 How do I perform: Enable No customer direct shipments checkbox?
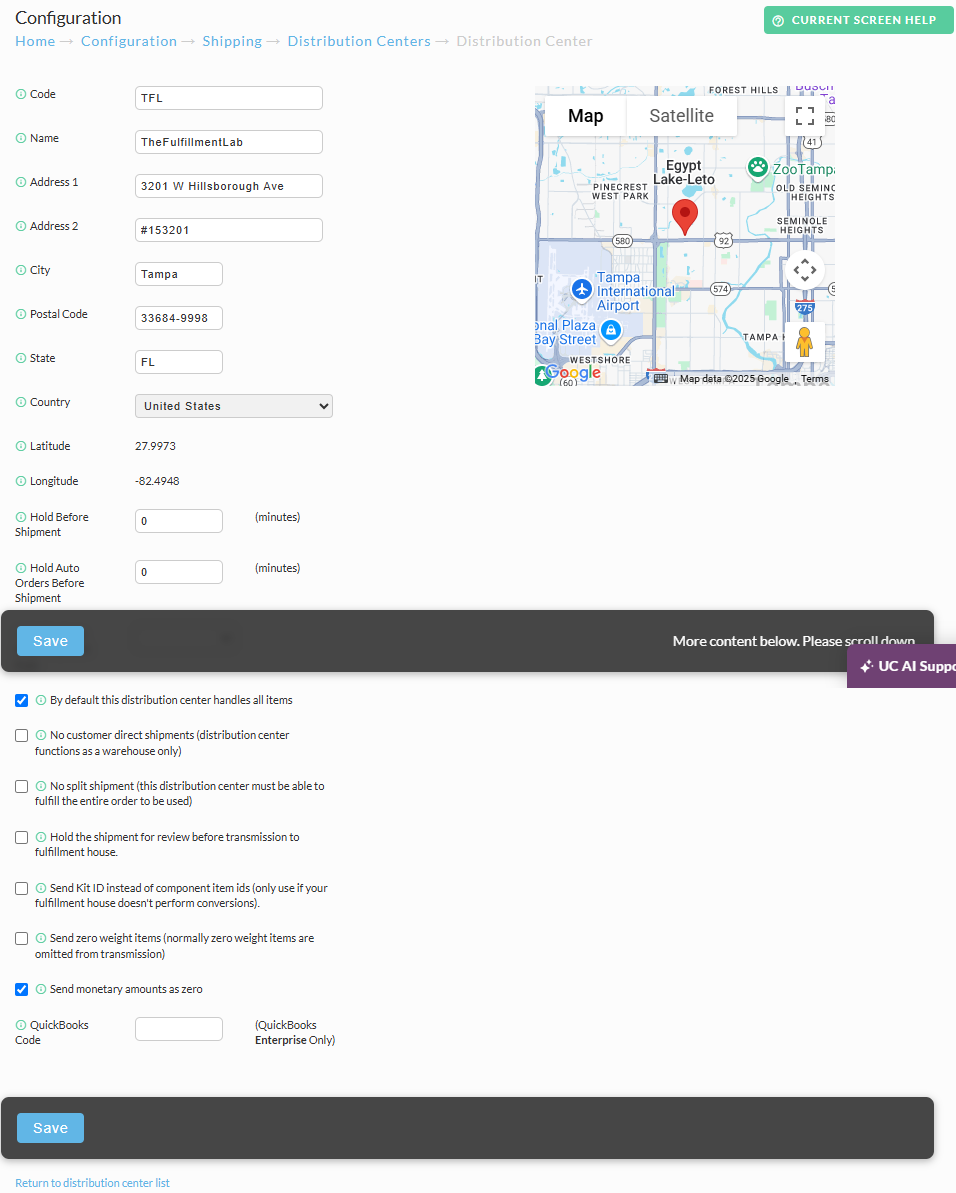pyautogui.click(x=21, y=736)
